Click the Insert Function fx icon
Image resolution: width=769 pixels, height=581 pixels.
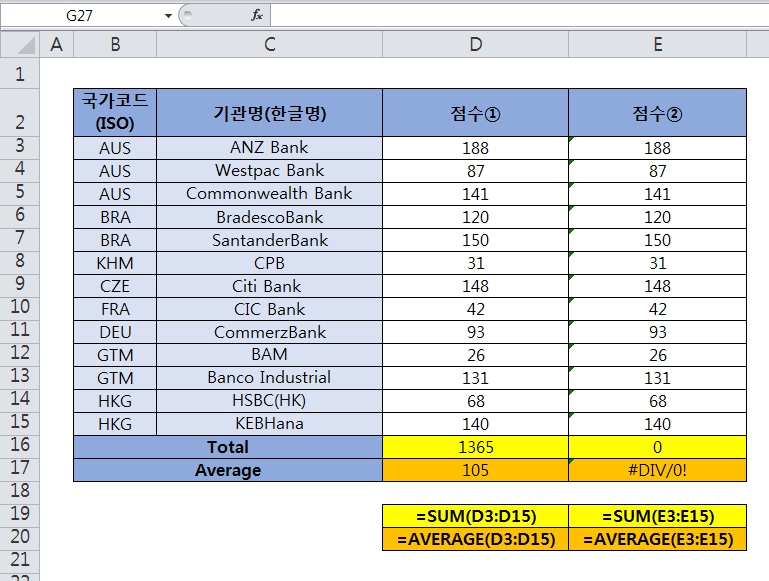tap(256, 16)
